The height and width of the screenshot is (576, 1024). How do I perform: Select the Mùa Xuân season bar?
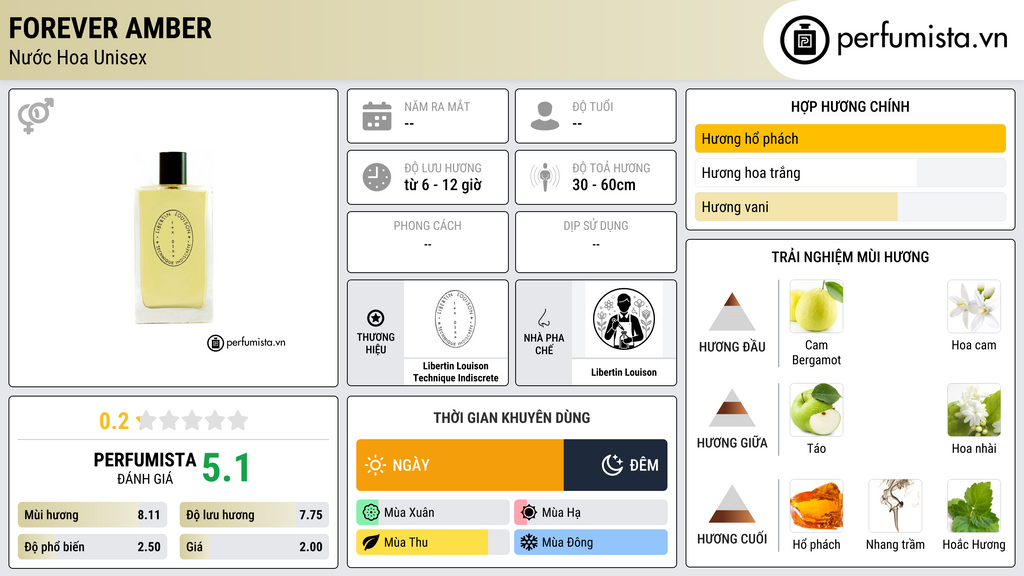click(433, 513)
